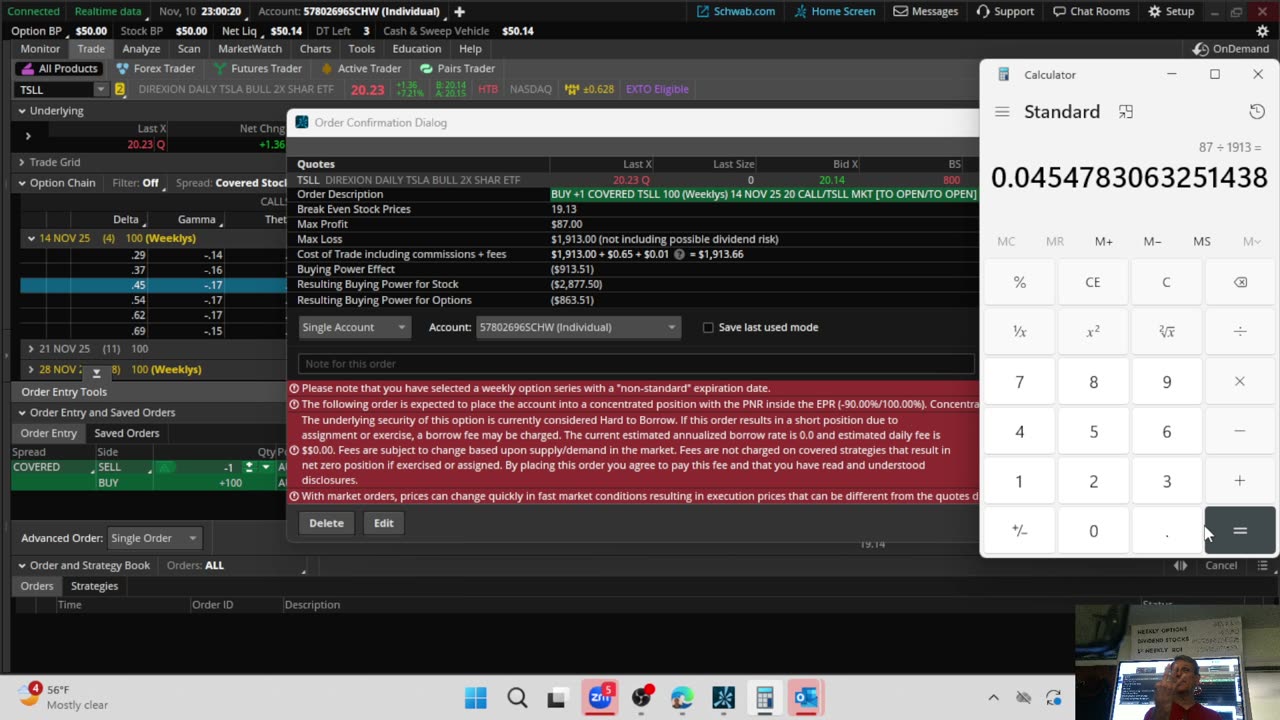Select the All Products sub-tab
Screen dimensions: 1280x720
pyautogui.click(x=59, y=68)
